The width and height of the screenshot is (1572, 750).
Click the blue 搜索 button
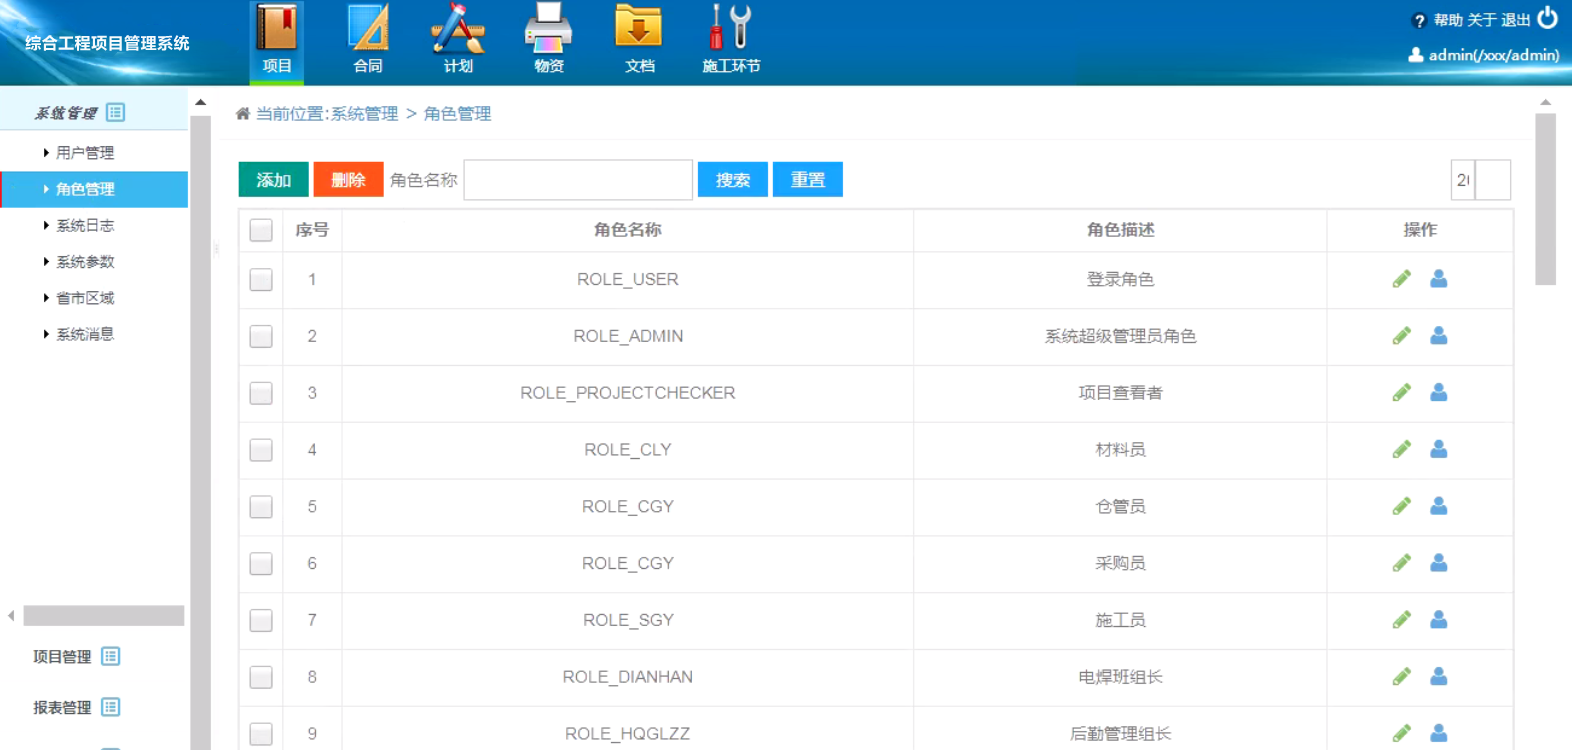coord(733,180)
